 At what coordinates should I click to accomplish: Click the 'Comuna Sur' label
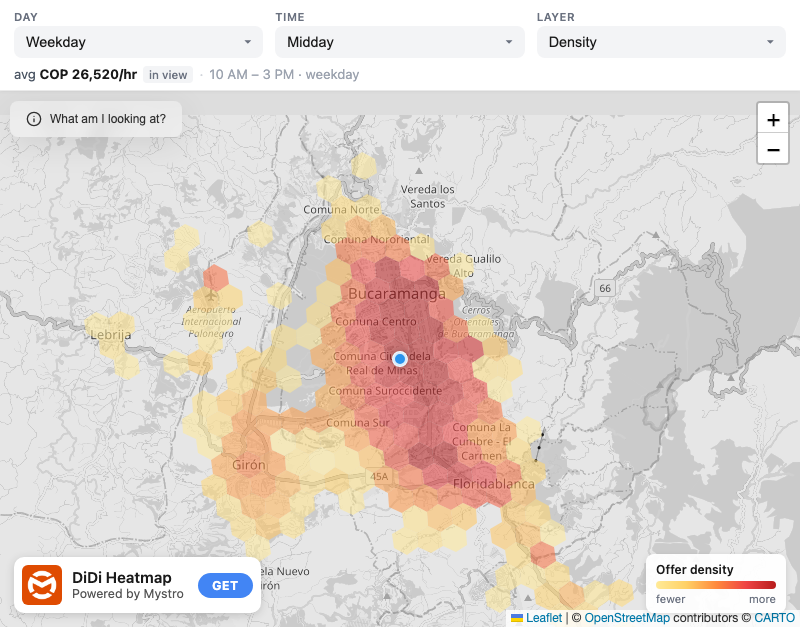[x=358, y=423]
